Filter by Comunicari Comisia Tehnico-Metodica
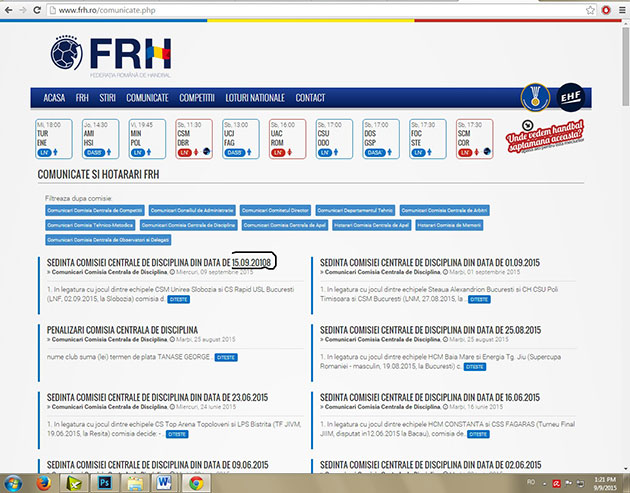630x493 pixels. (90, 225)
